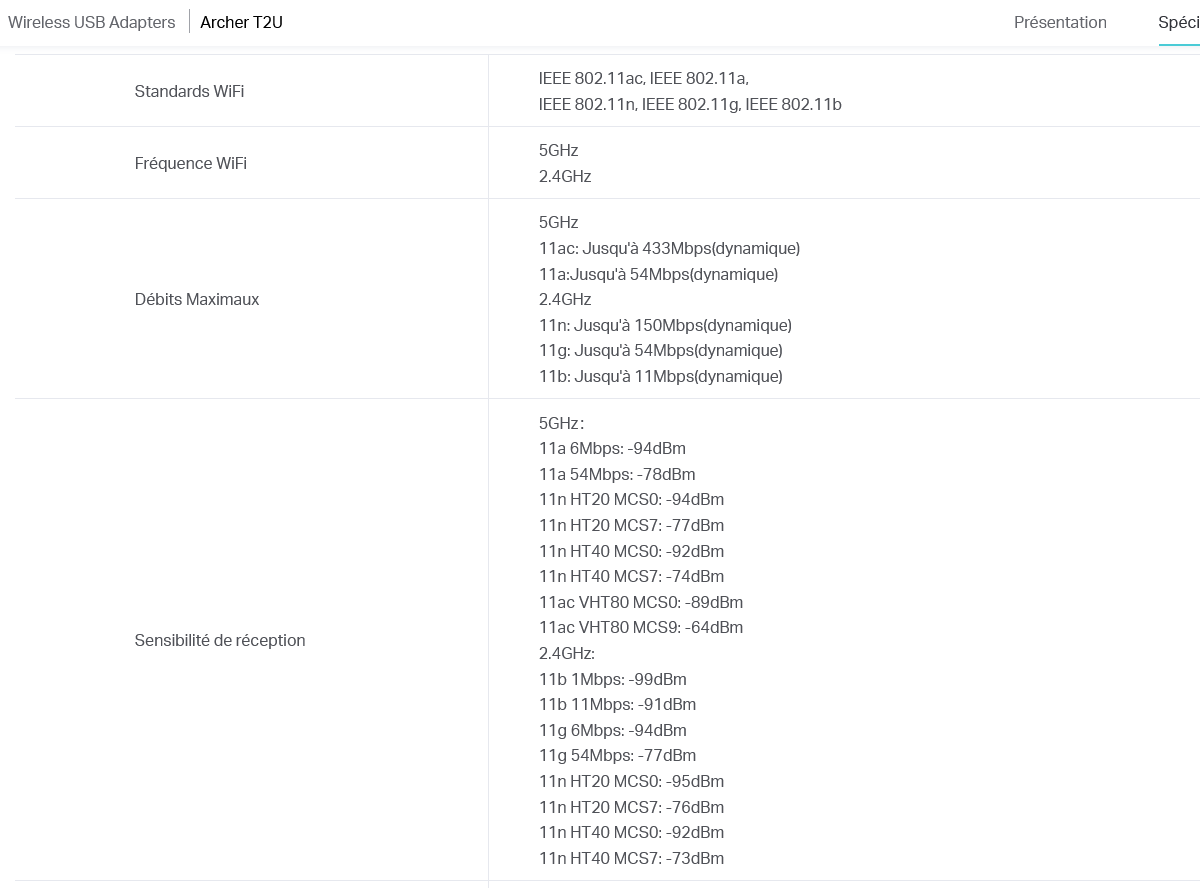Select the Spéci tab in header
The image size is (1200, 888).
[x=1179, y=22]
